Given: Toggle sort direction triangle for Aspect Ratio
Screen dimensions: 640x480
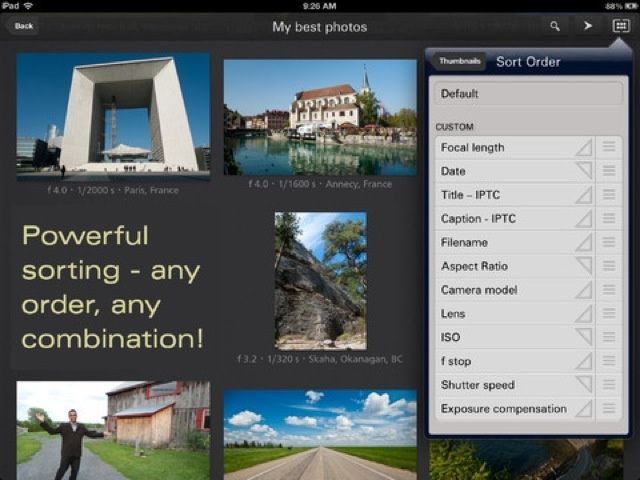Looking at the screenshot, I should (x=584, y=266).
